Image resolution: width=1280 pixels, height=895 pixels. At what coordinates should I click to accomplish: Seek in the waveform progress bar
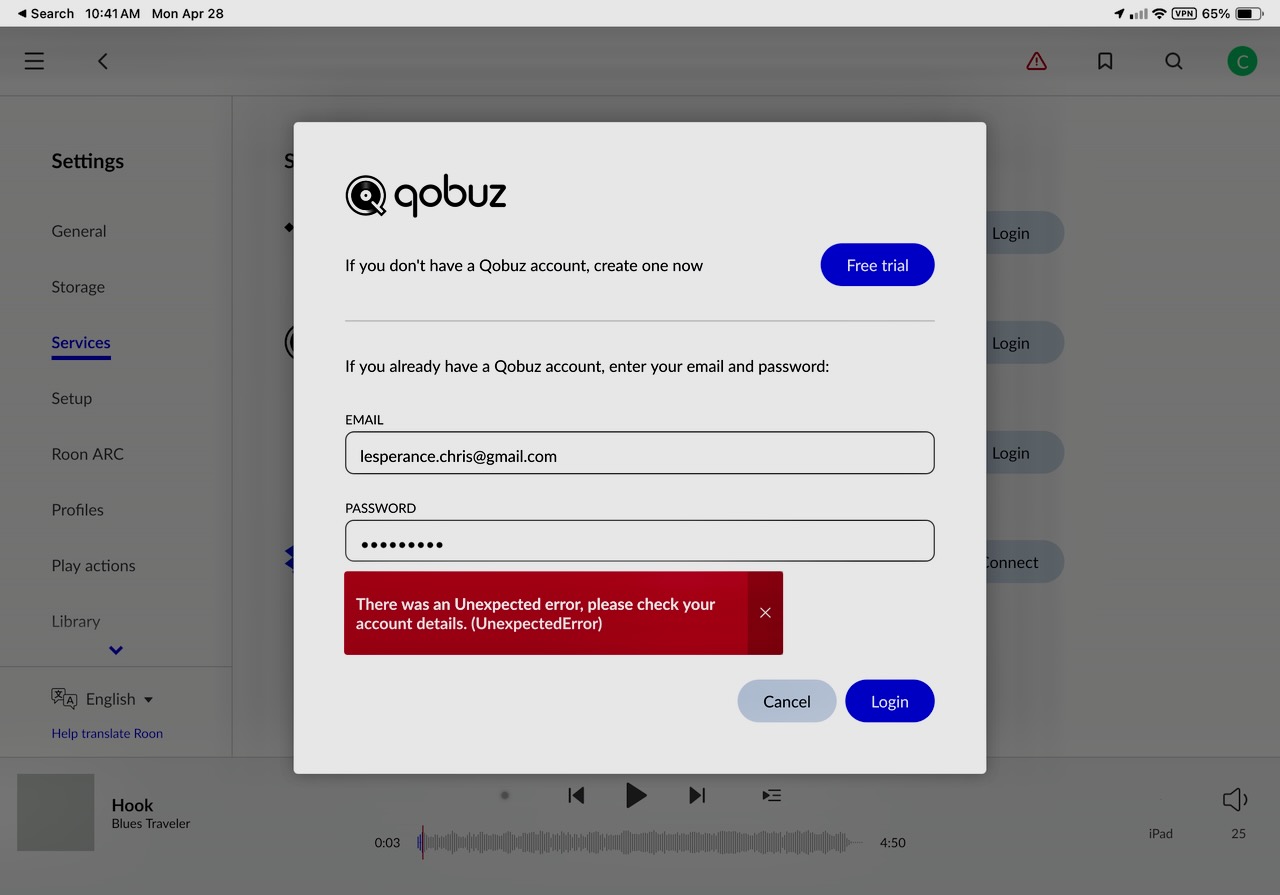[x=640, y=842]
